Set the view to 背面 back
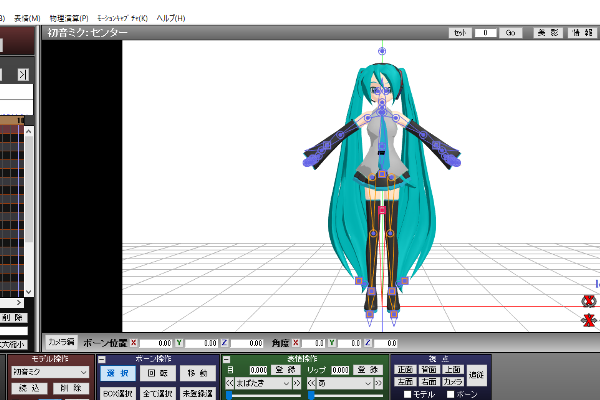 tap(429, 369)
